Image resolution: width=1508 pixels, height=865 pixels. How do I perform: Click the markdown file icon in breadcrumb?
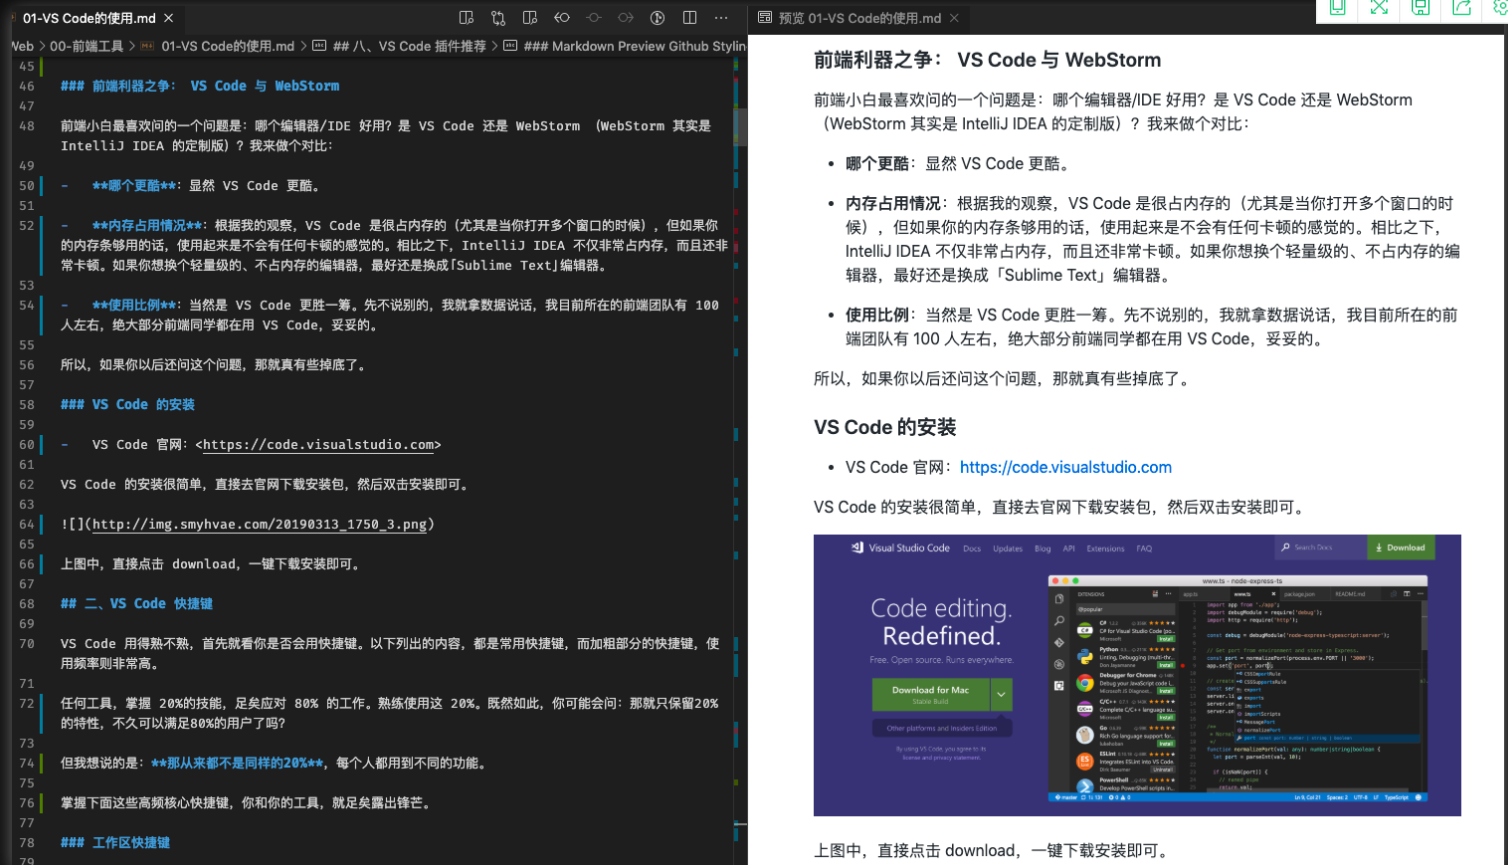coord(147,46)
